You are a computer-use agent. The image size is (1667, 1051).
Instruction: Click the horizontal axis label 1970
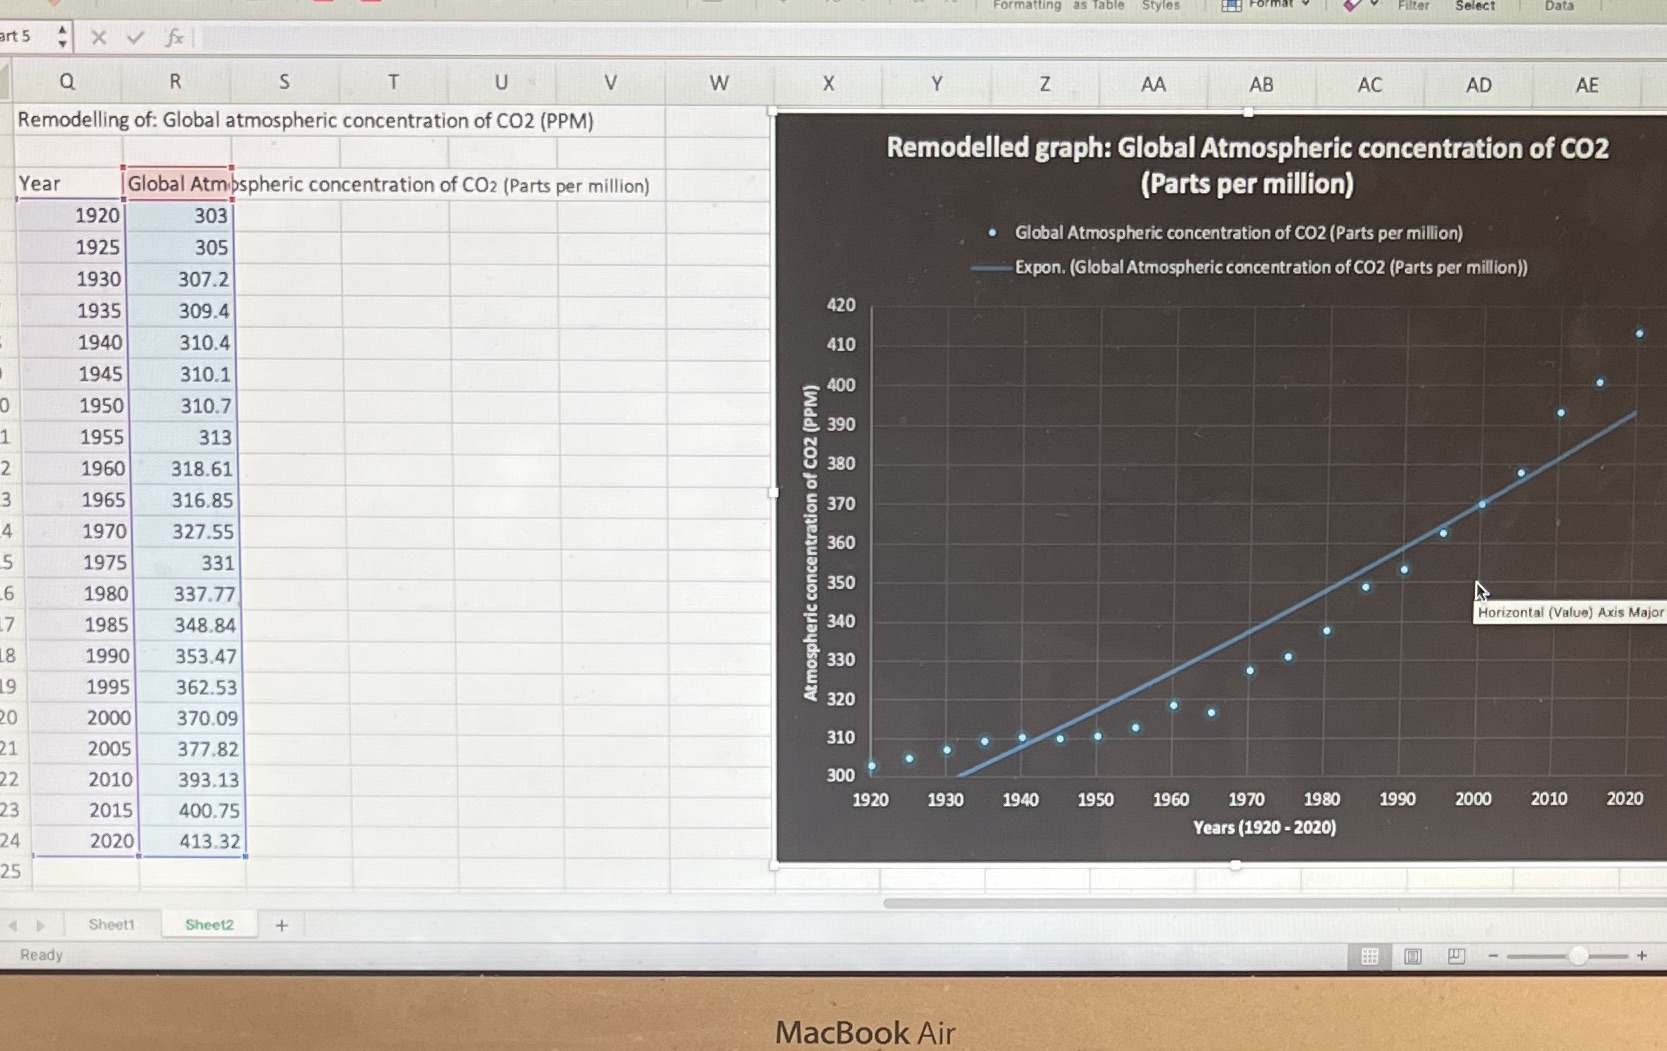[1246, 799]
